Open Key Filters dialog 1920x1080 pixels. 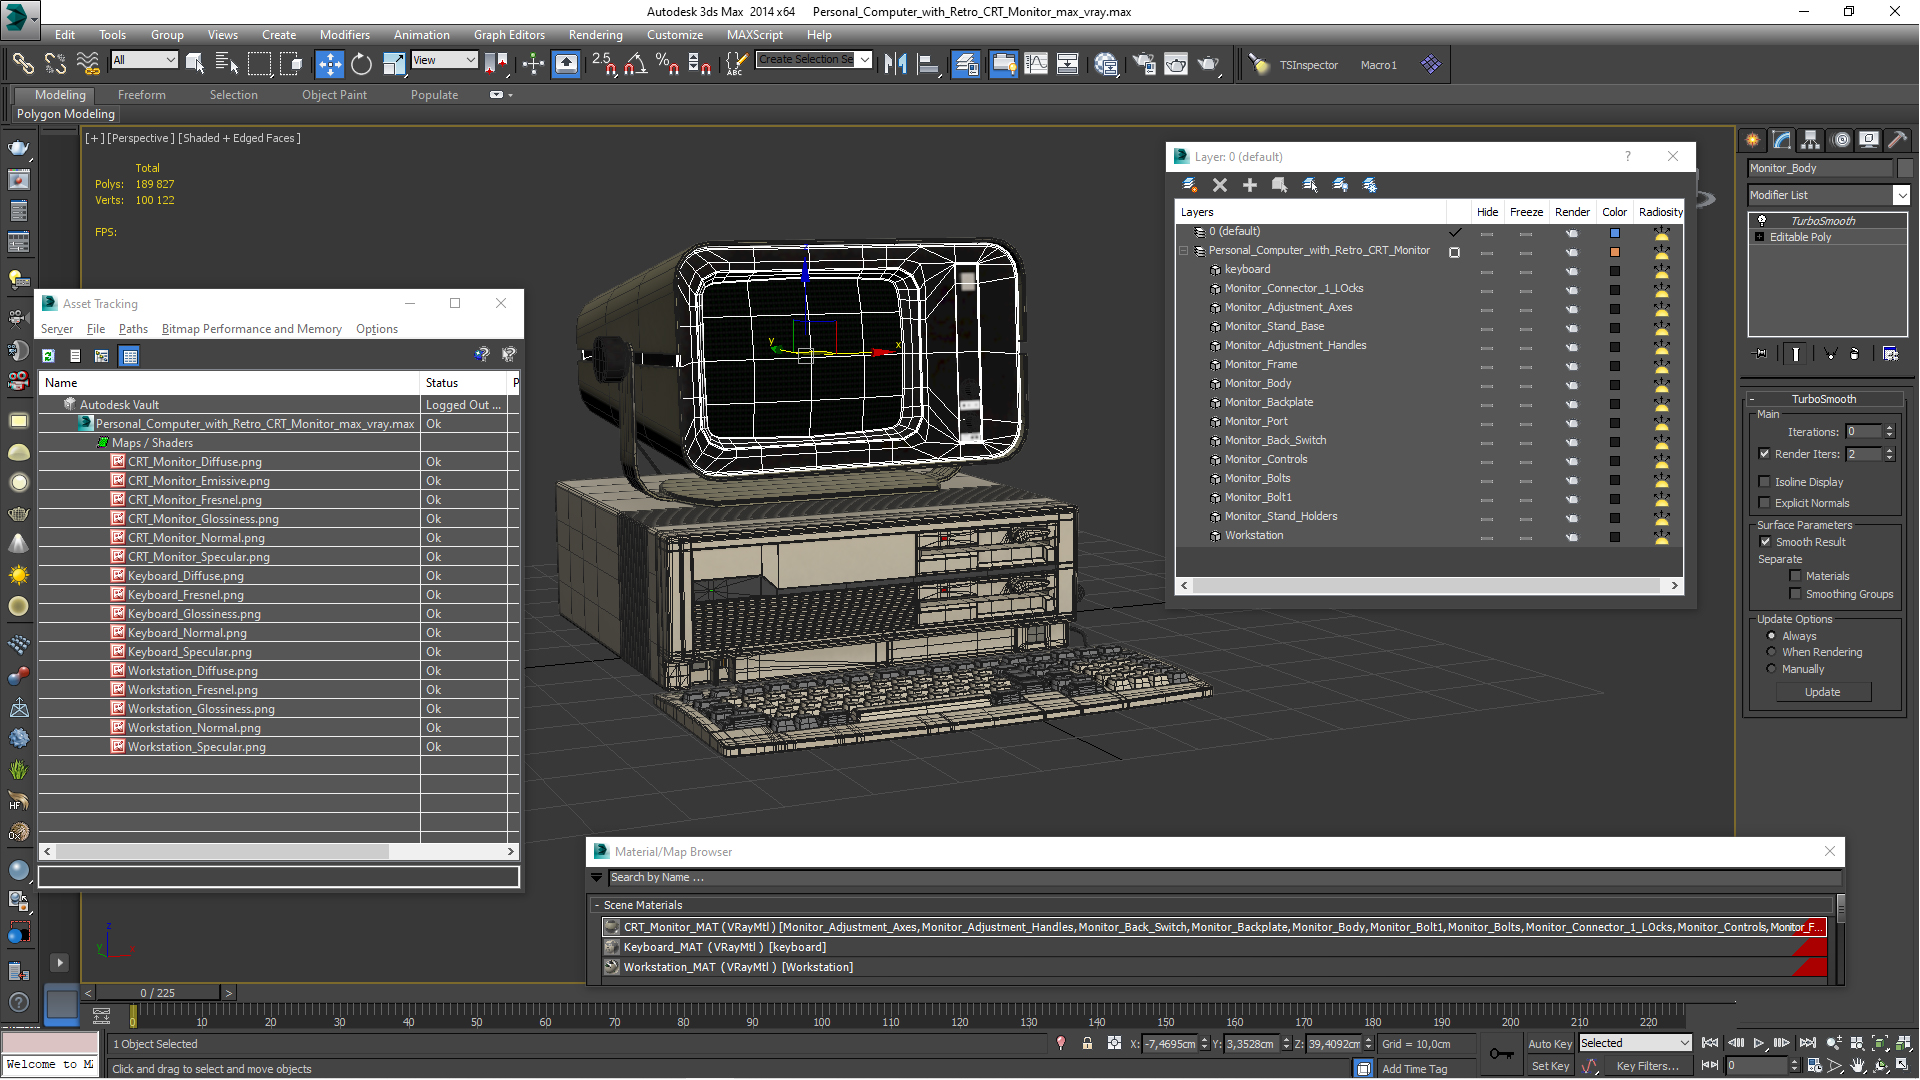tap(1647, 1066)
